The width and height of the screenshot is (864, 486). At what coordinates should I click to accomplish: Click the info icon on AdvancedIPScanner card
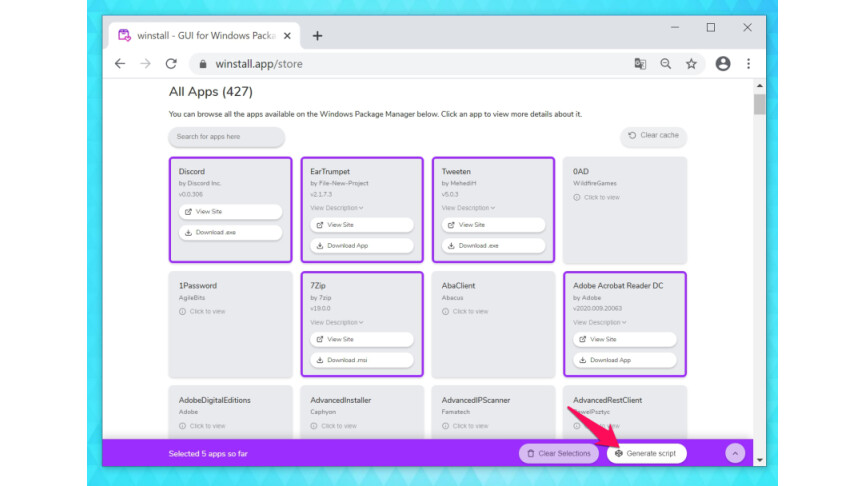445,426
